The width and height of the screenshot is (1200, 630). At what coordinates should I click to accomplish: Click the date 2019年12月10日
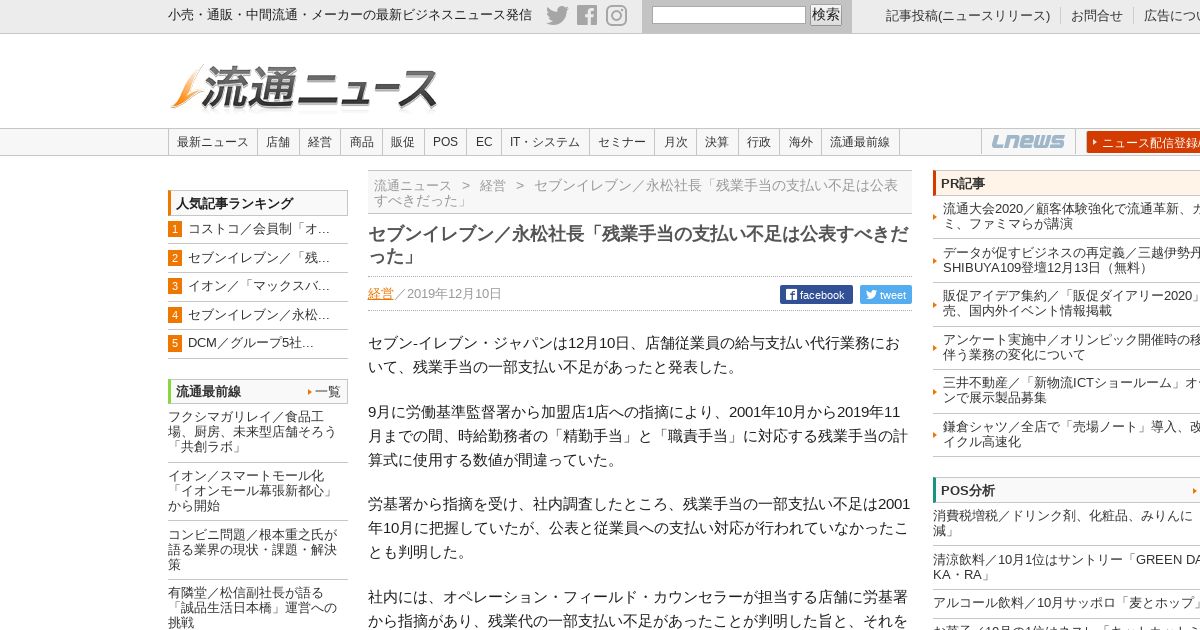454,294
